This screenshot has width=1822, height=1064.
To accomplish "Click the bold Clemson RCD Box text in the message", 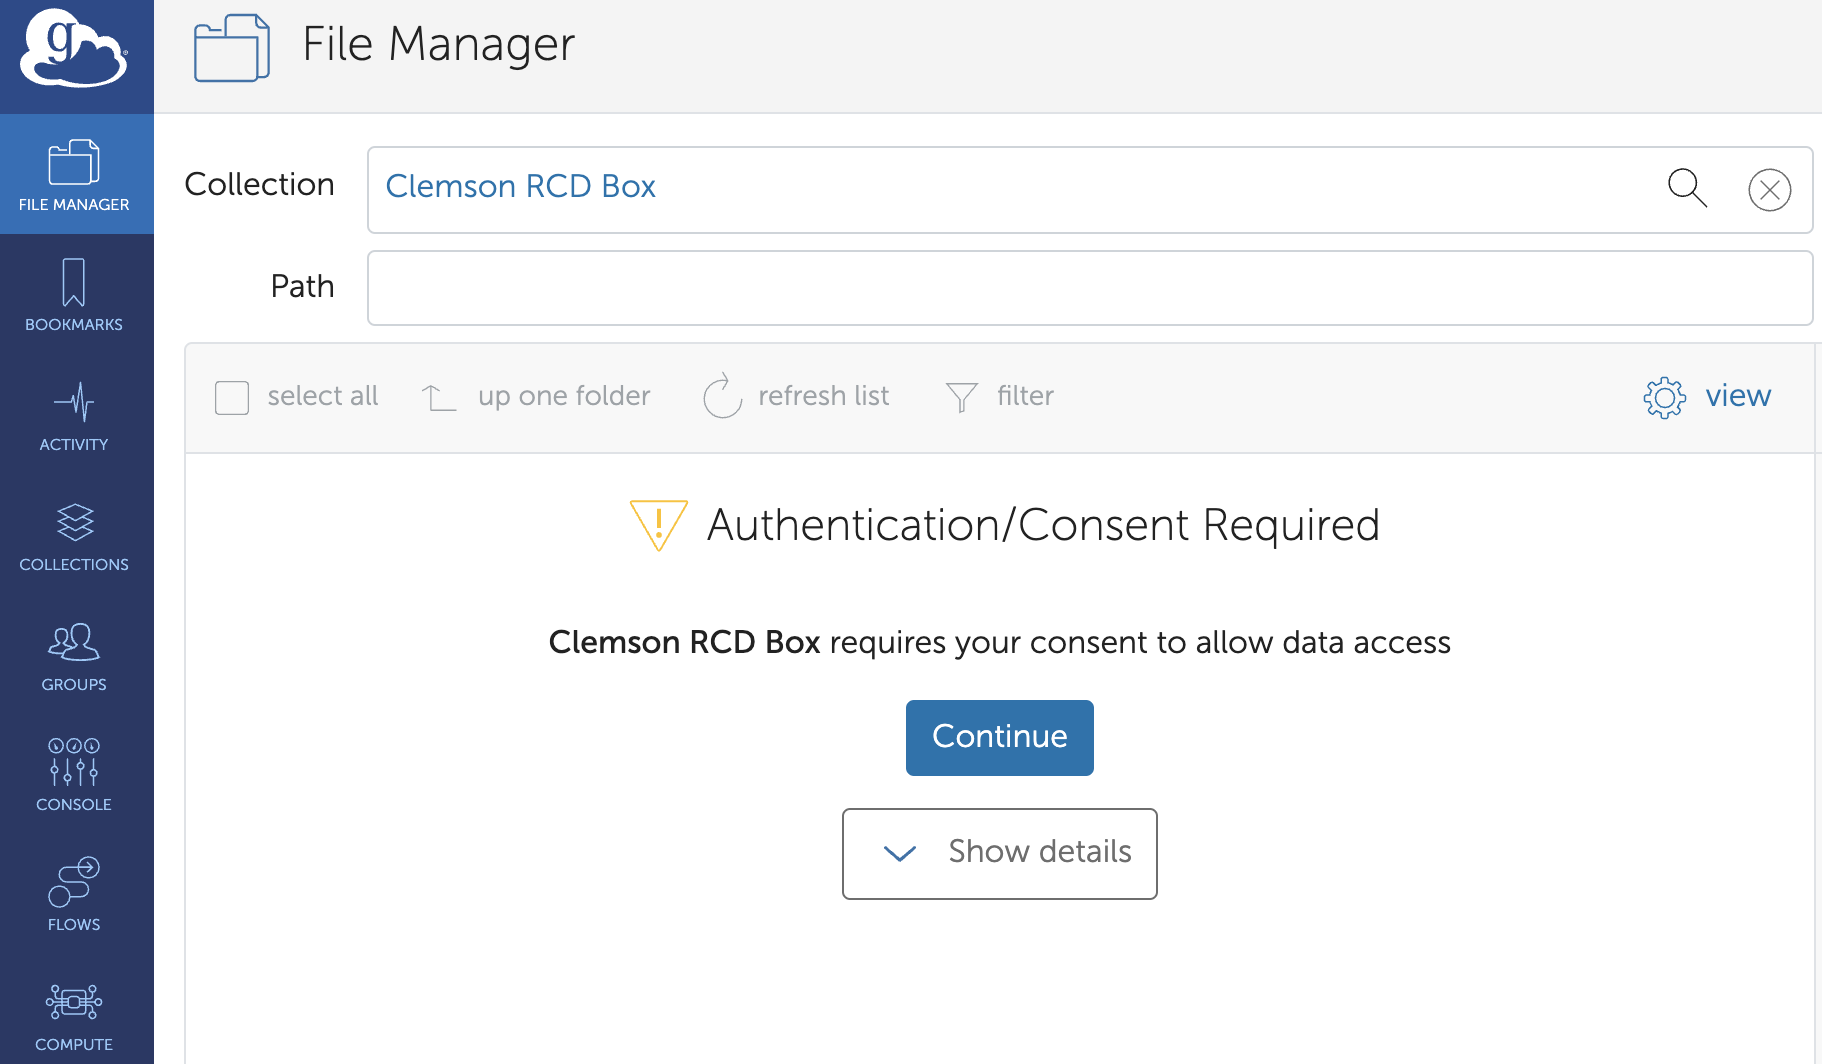I will click(x=685, y=642).
